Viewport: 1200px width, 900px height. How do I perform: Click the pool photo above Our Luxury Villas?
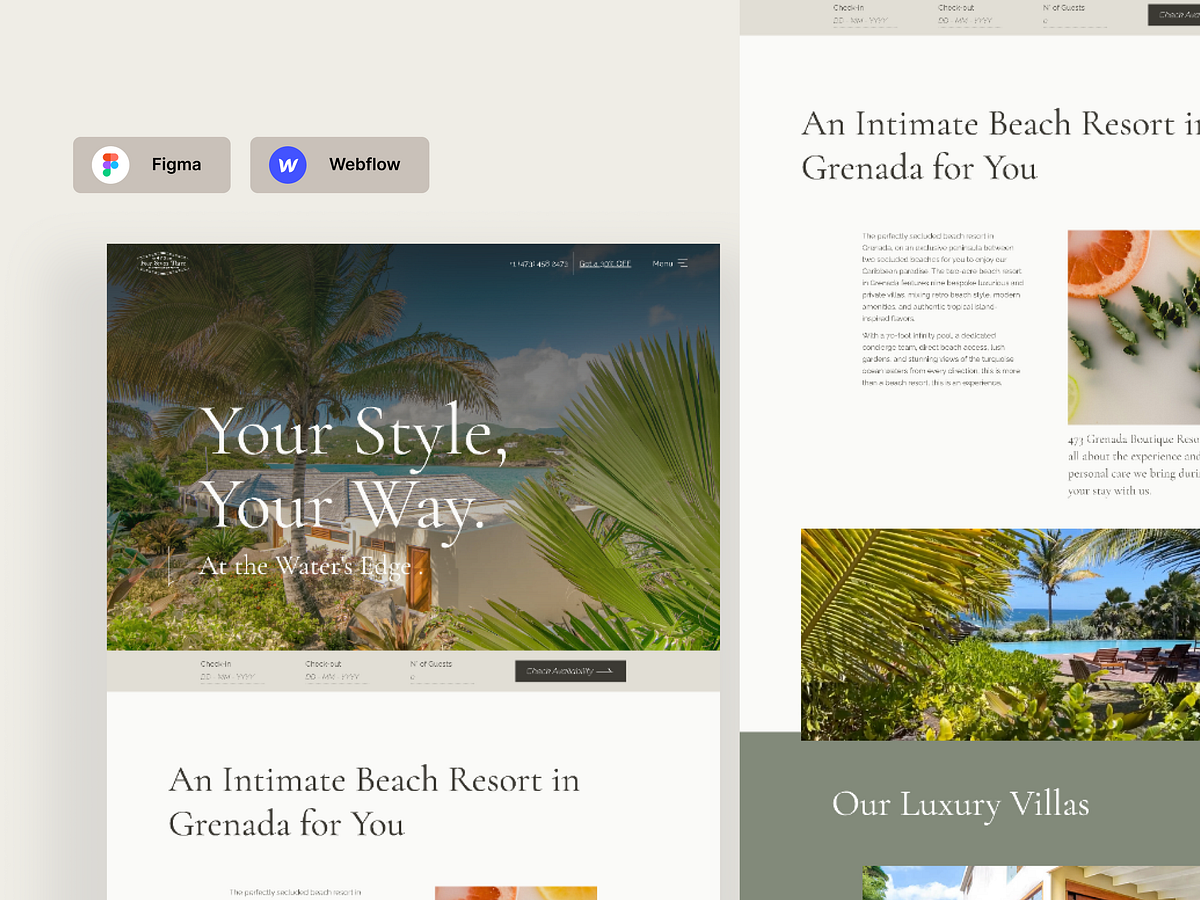(x=1000, y=634)
